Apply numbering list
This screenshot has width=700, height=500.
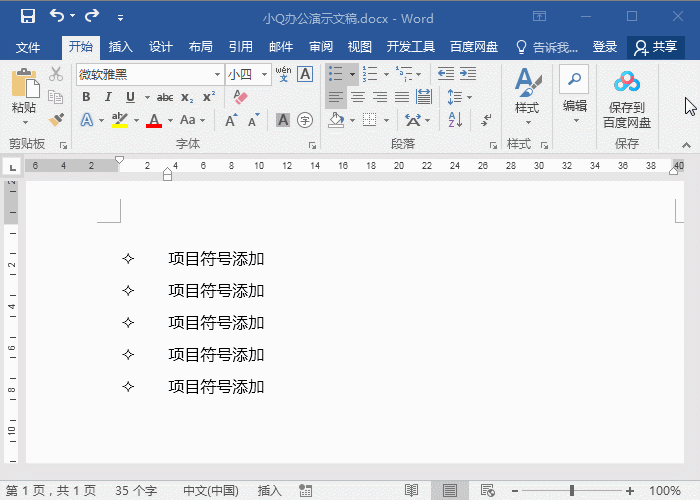click(370, 74)
